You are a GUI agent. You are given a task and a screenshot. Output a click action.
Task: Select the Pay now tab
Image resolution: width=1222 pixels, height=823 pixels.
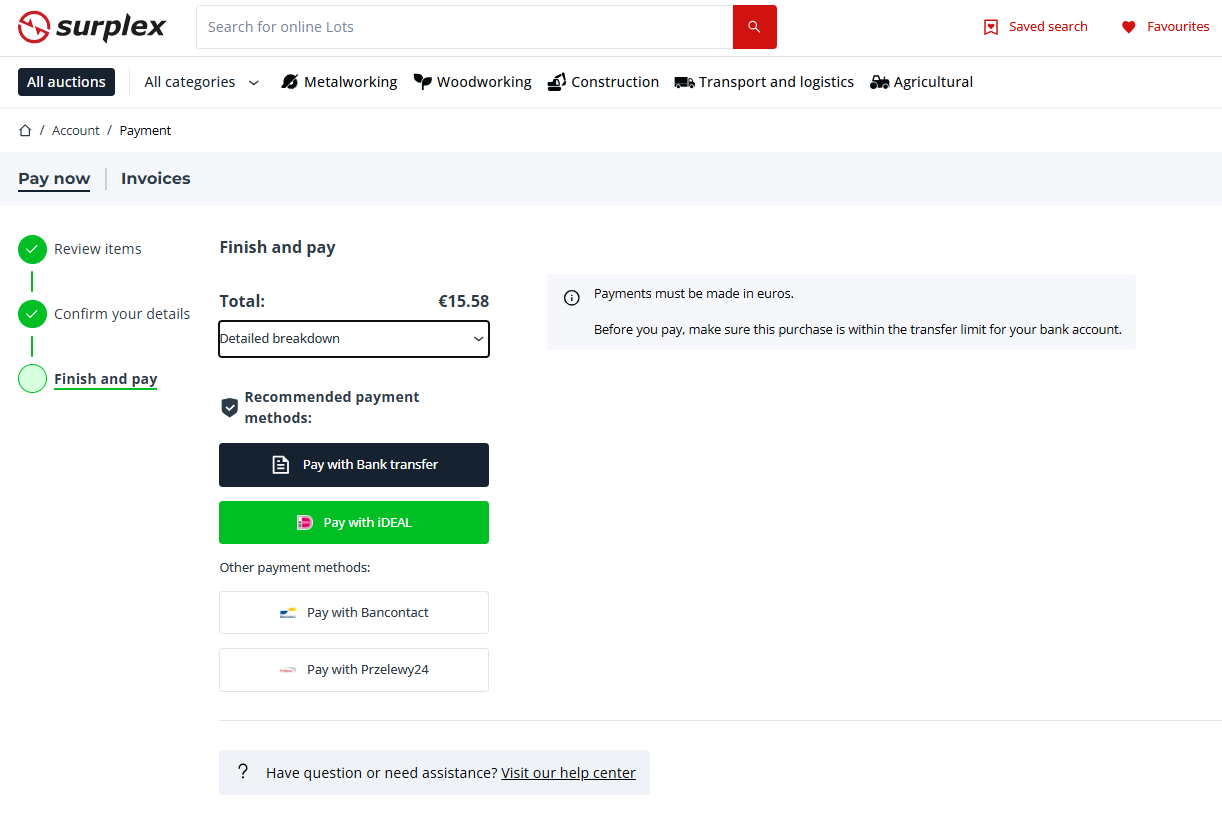pyautogui.click(x=54, y=179)
